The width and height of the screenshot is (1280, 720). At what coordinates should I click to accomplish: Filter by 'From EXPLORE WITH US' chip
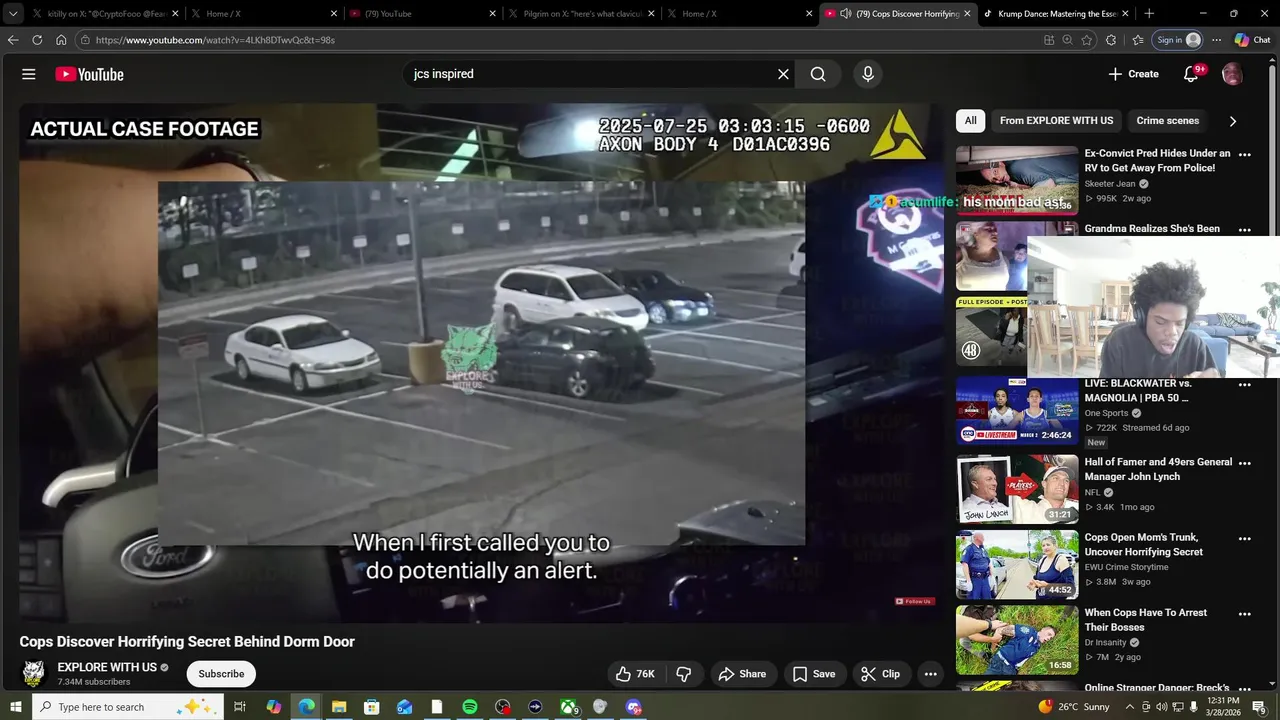click(1056, 121)
